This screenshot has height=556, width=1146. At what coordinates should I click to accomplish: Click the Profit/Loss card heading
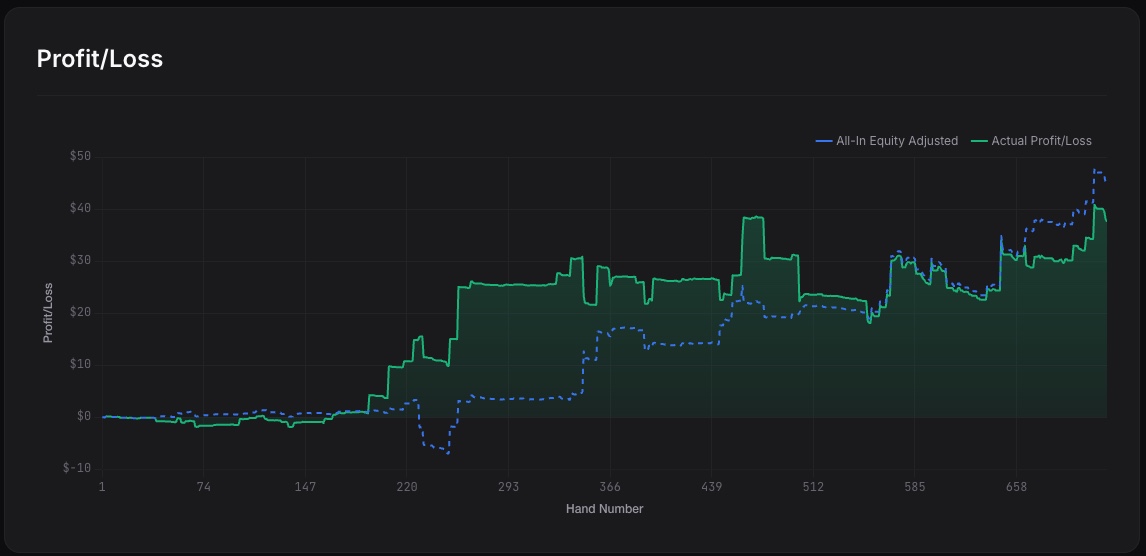(99, 59)
